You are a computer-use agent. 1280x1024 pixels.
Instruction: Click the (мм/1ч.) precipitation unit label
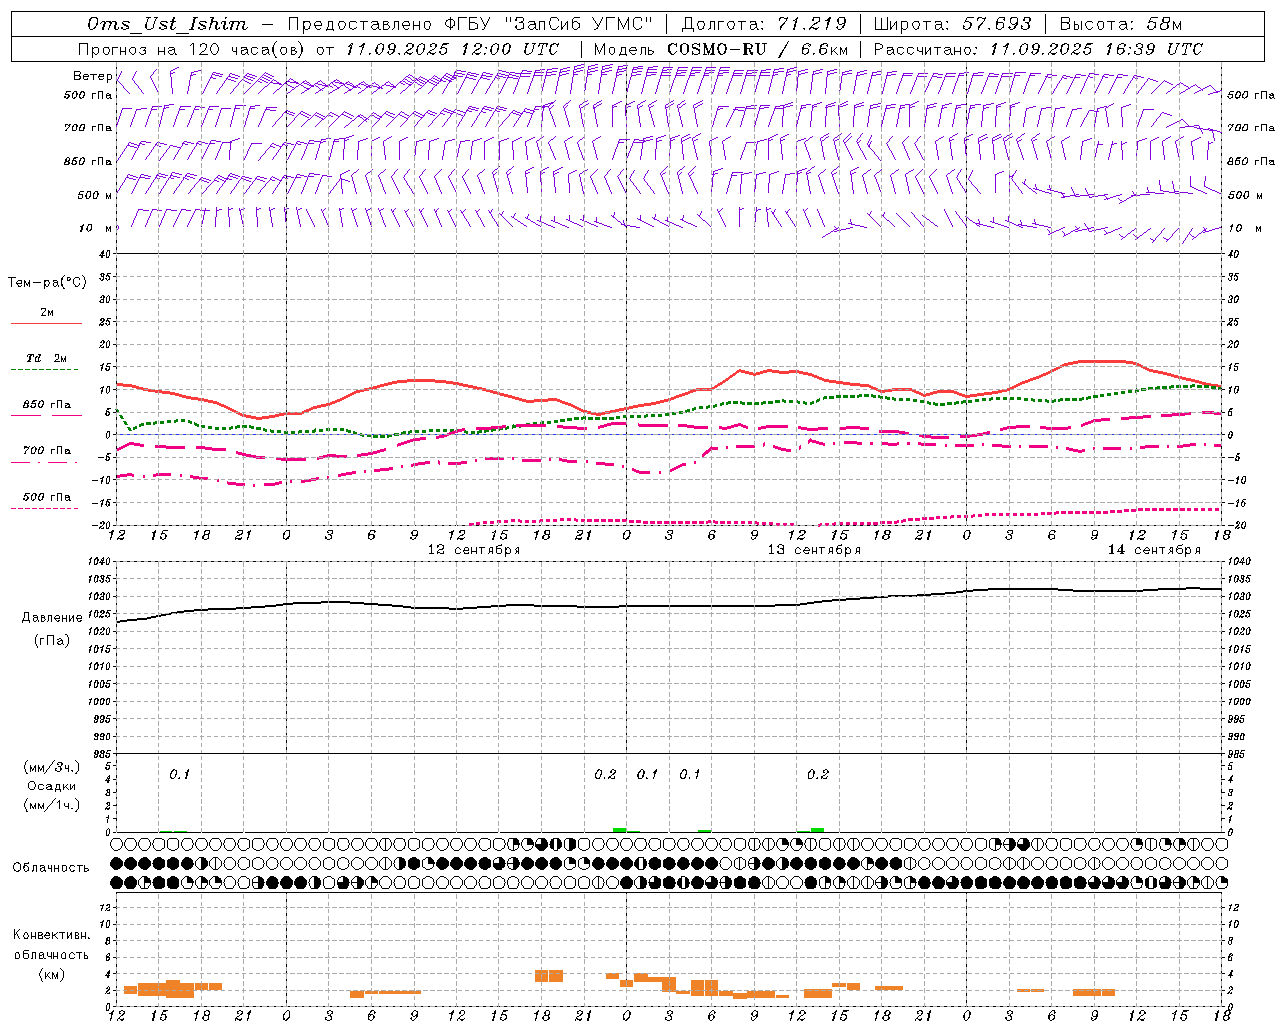(52, 805)
